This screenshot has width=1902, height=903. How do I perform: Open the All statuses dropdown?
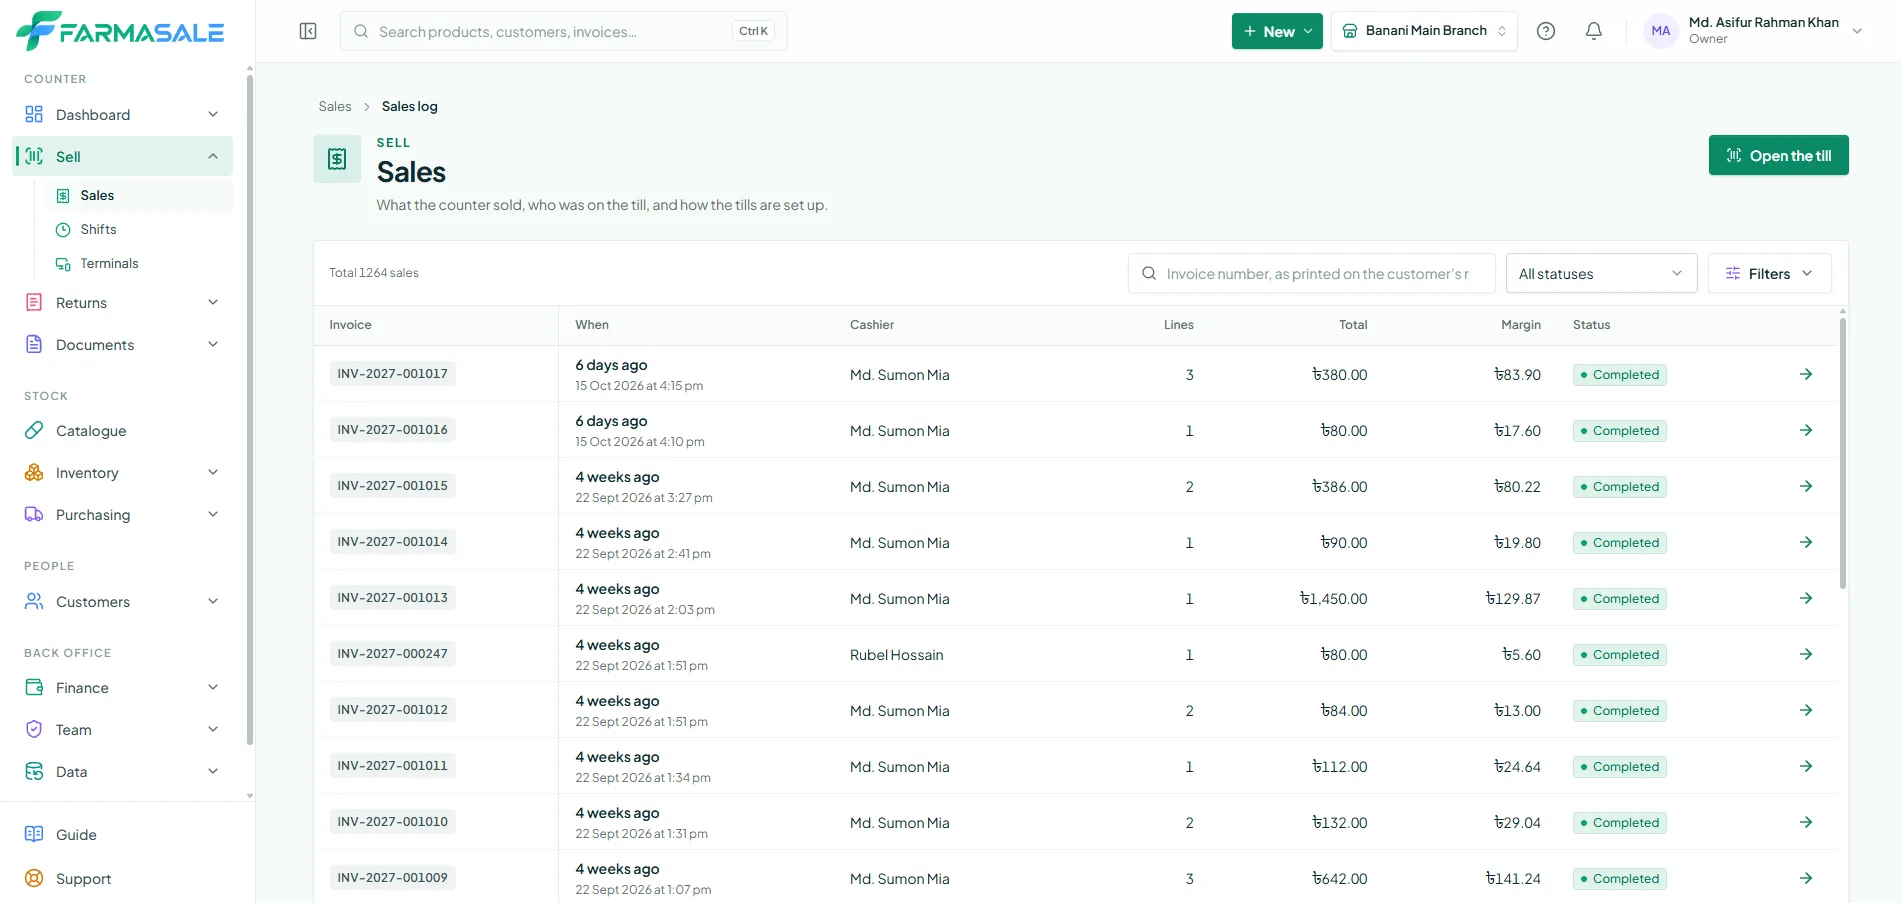[x=1601, y=273]
